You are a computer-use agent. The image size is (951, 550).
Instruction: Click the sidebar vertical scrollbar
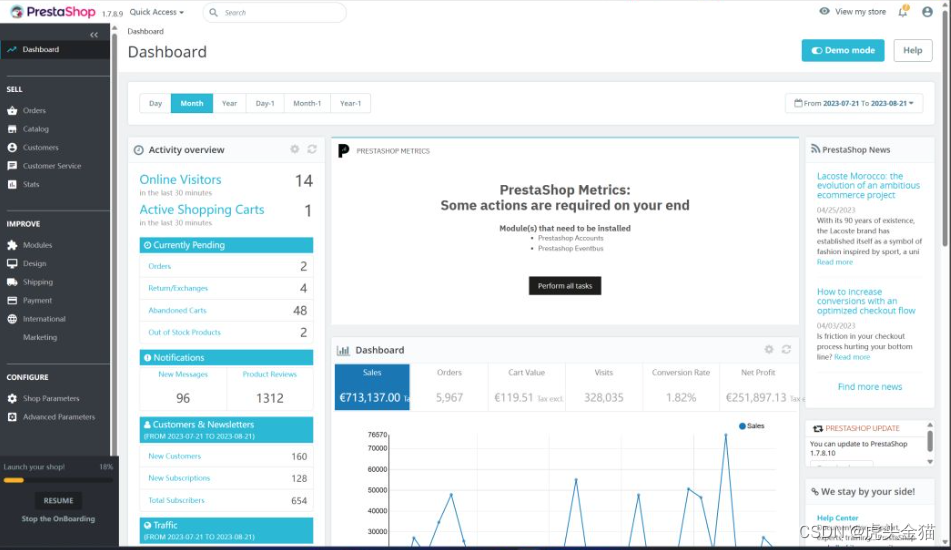point(114,243)
